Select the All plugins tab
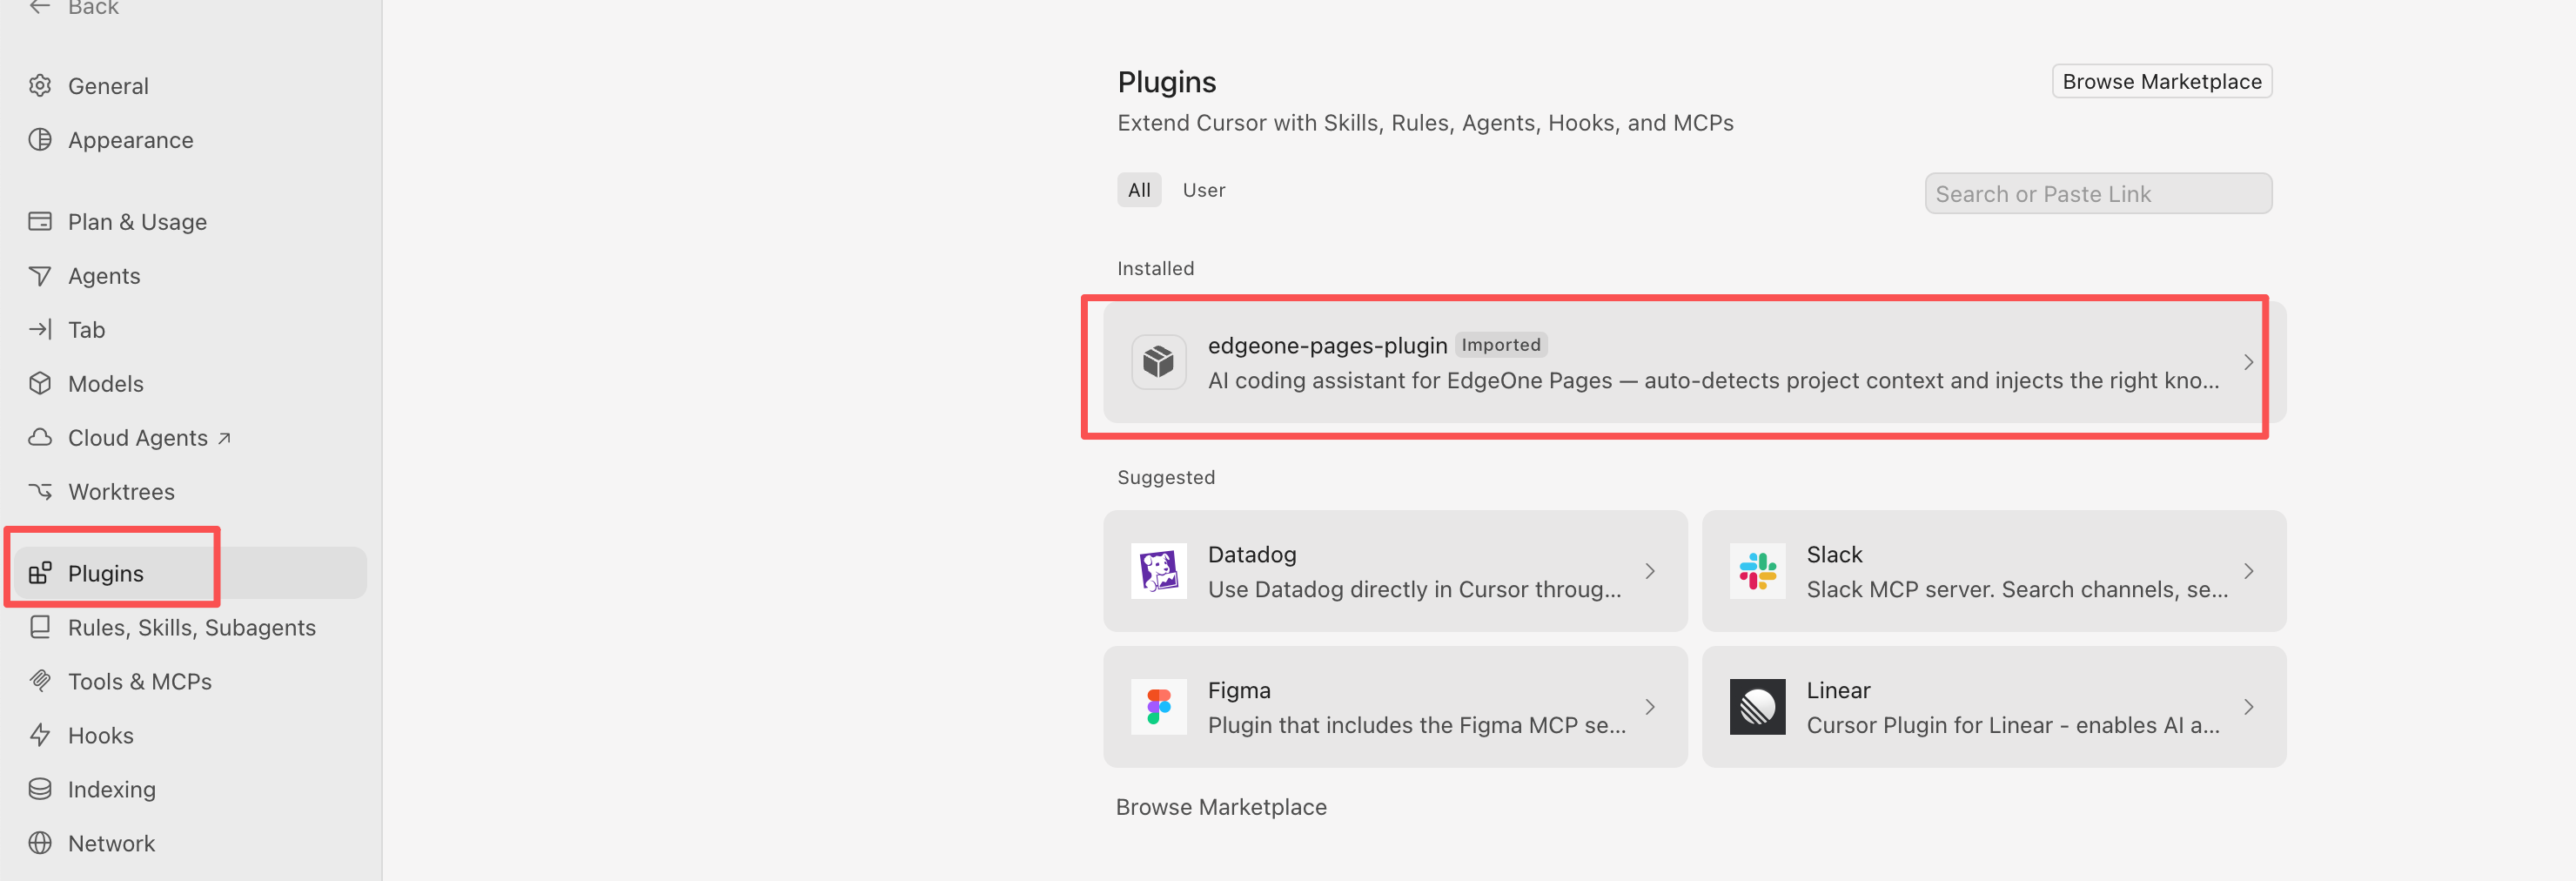This screenshot has width=2576, height=881. 1139,190
